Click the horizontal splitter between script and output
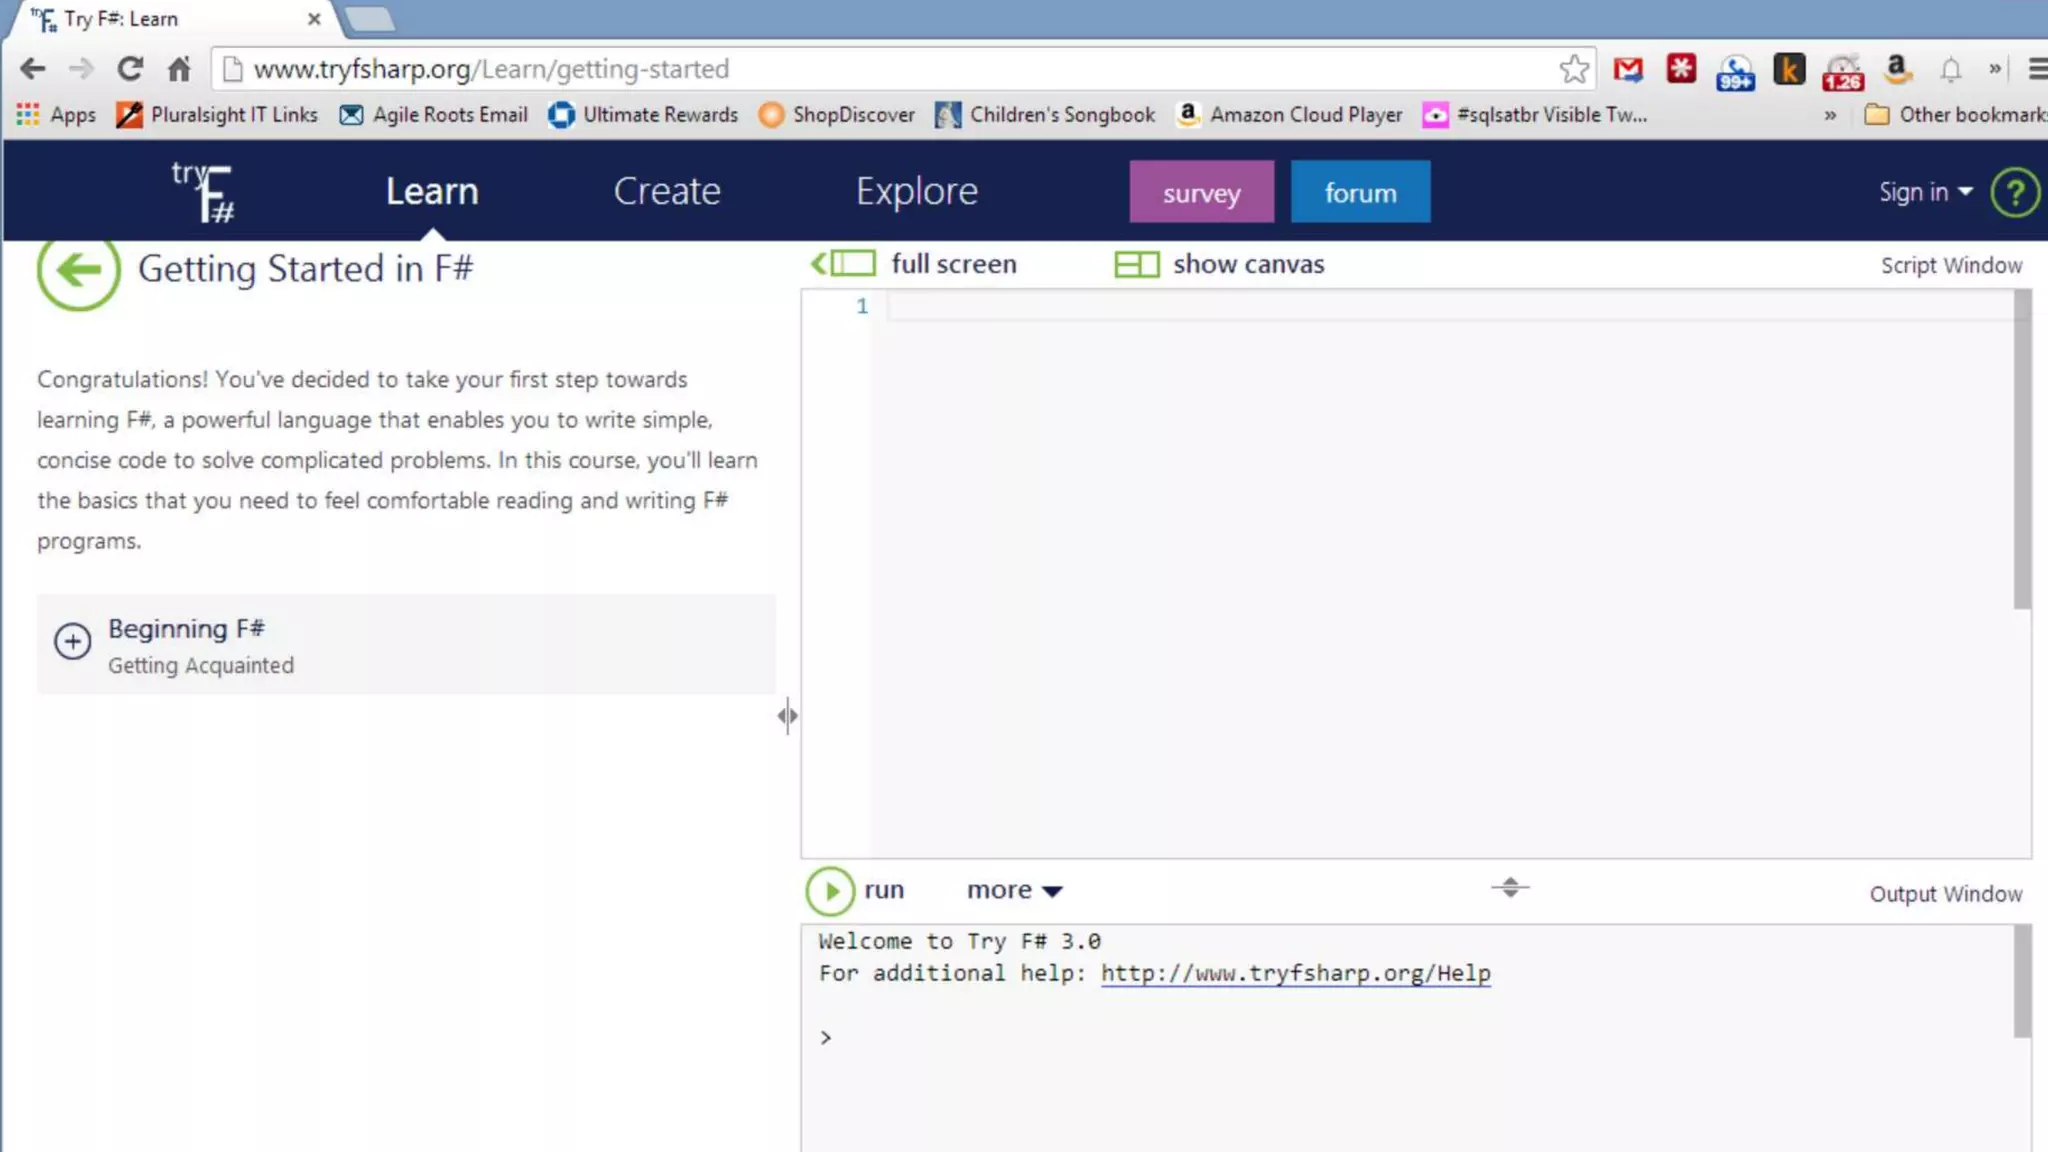Viewport: 2048px width, 1152px height. tap(1510, 887)
